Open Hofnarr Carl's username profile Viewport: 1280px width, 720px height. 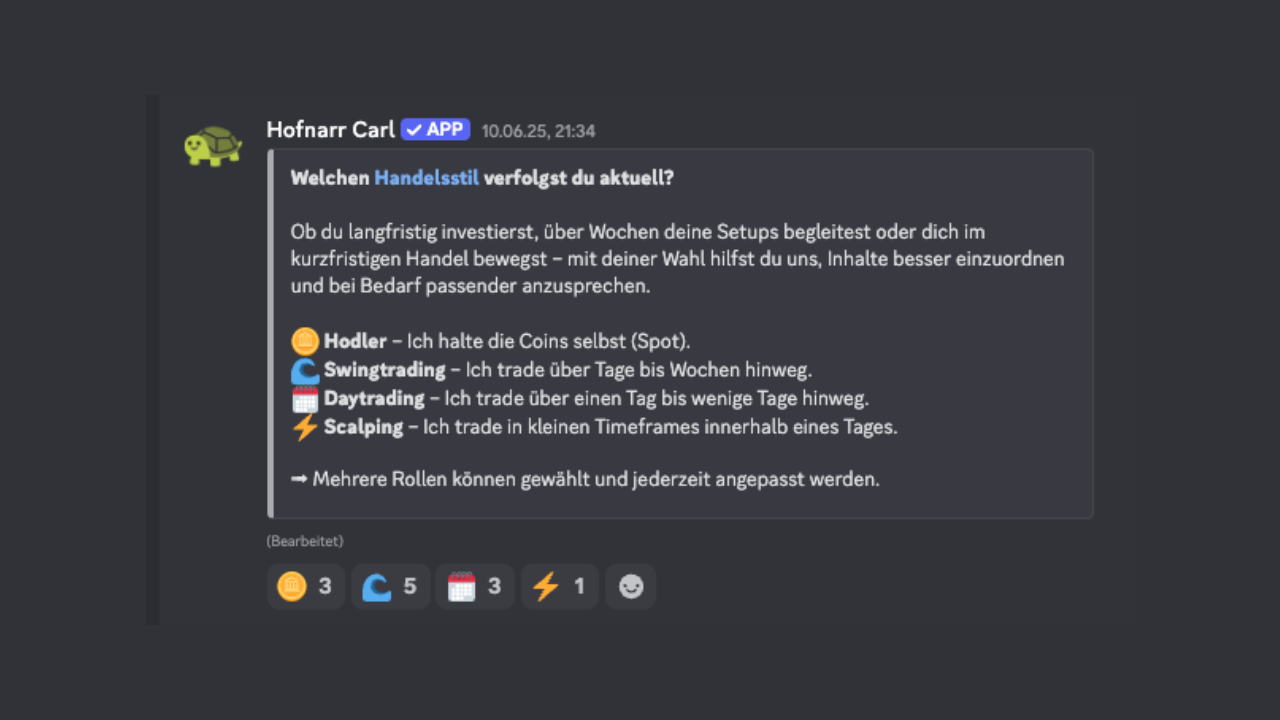[x=330, y=130]
